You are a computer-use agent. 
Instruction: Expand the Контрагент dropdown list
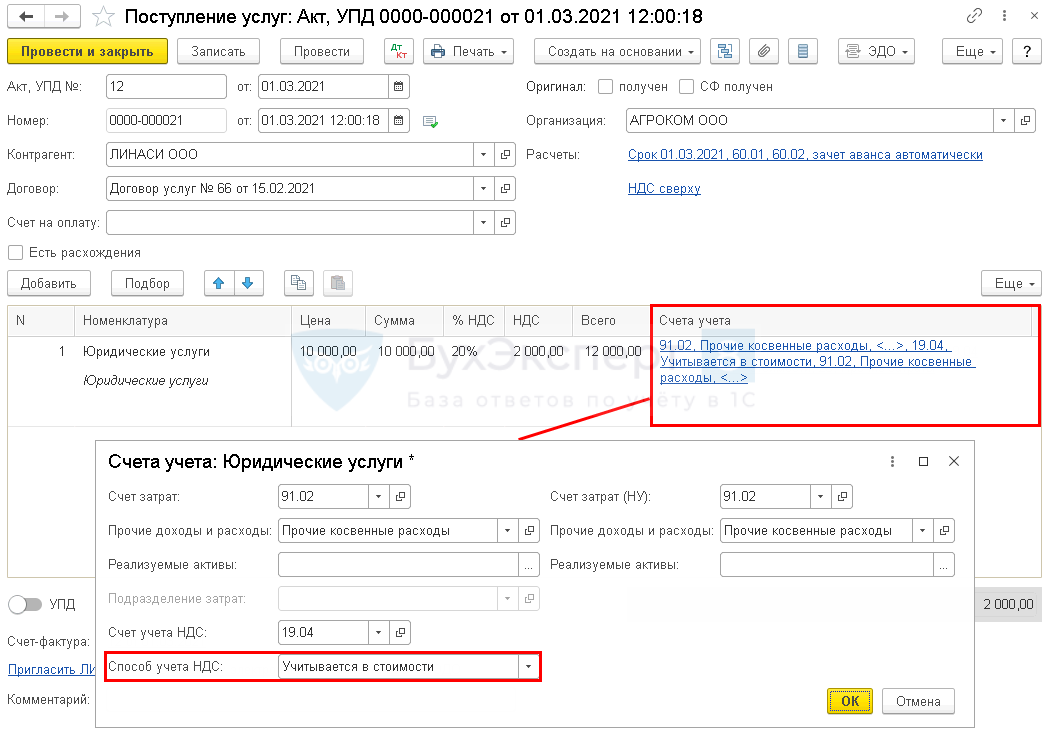click(x=484, y=155)
